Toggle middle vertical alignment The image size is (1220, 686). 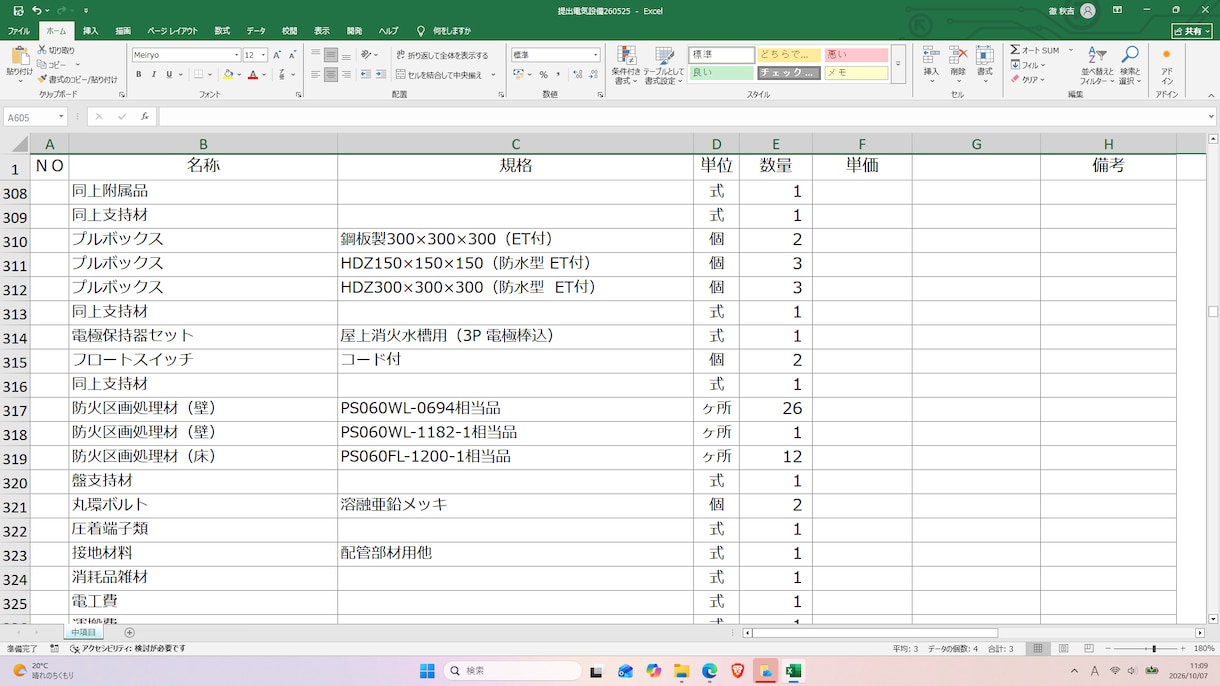point(331,55)
